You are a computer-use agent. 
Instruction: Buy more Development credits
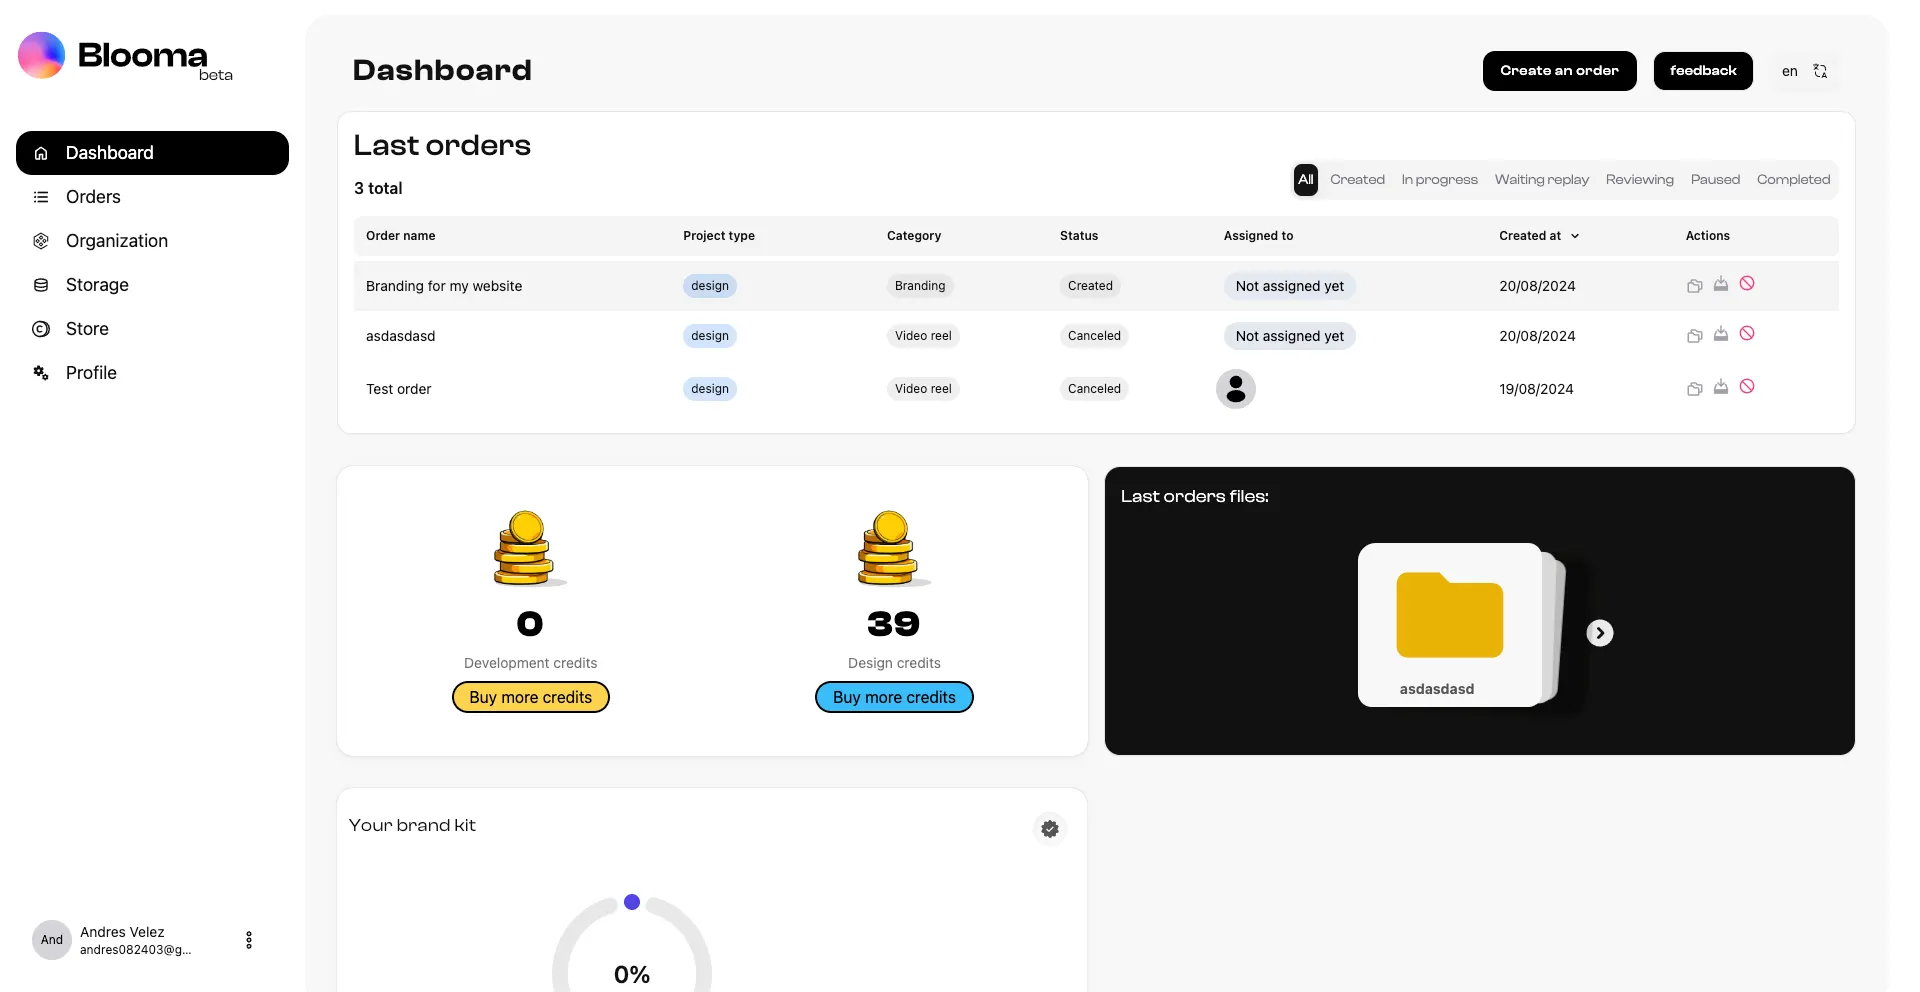pos(531,697)
